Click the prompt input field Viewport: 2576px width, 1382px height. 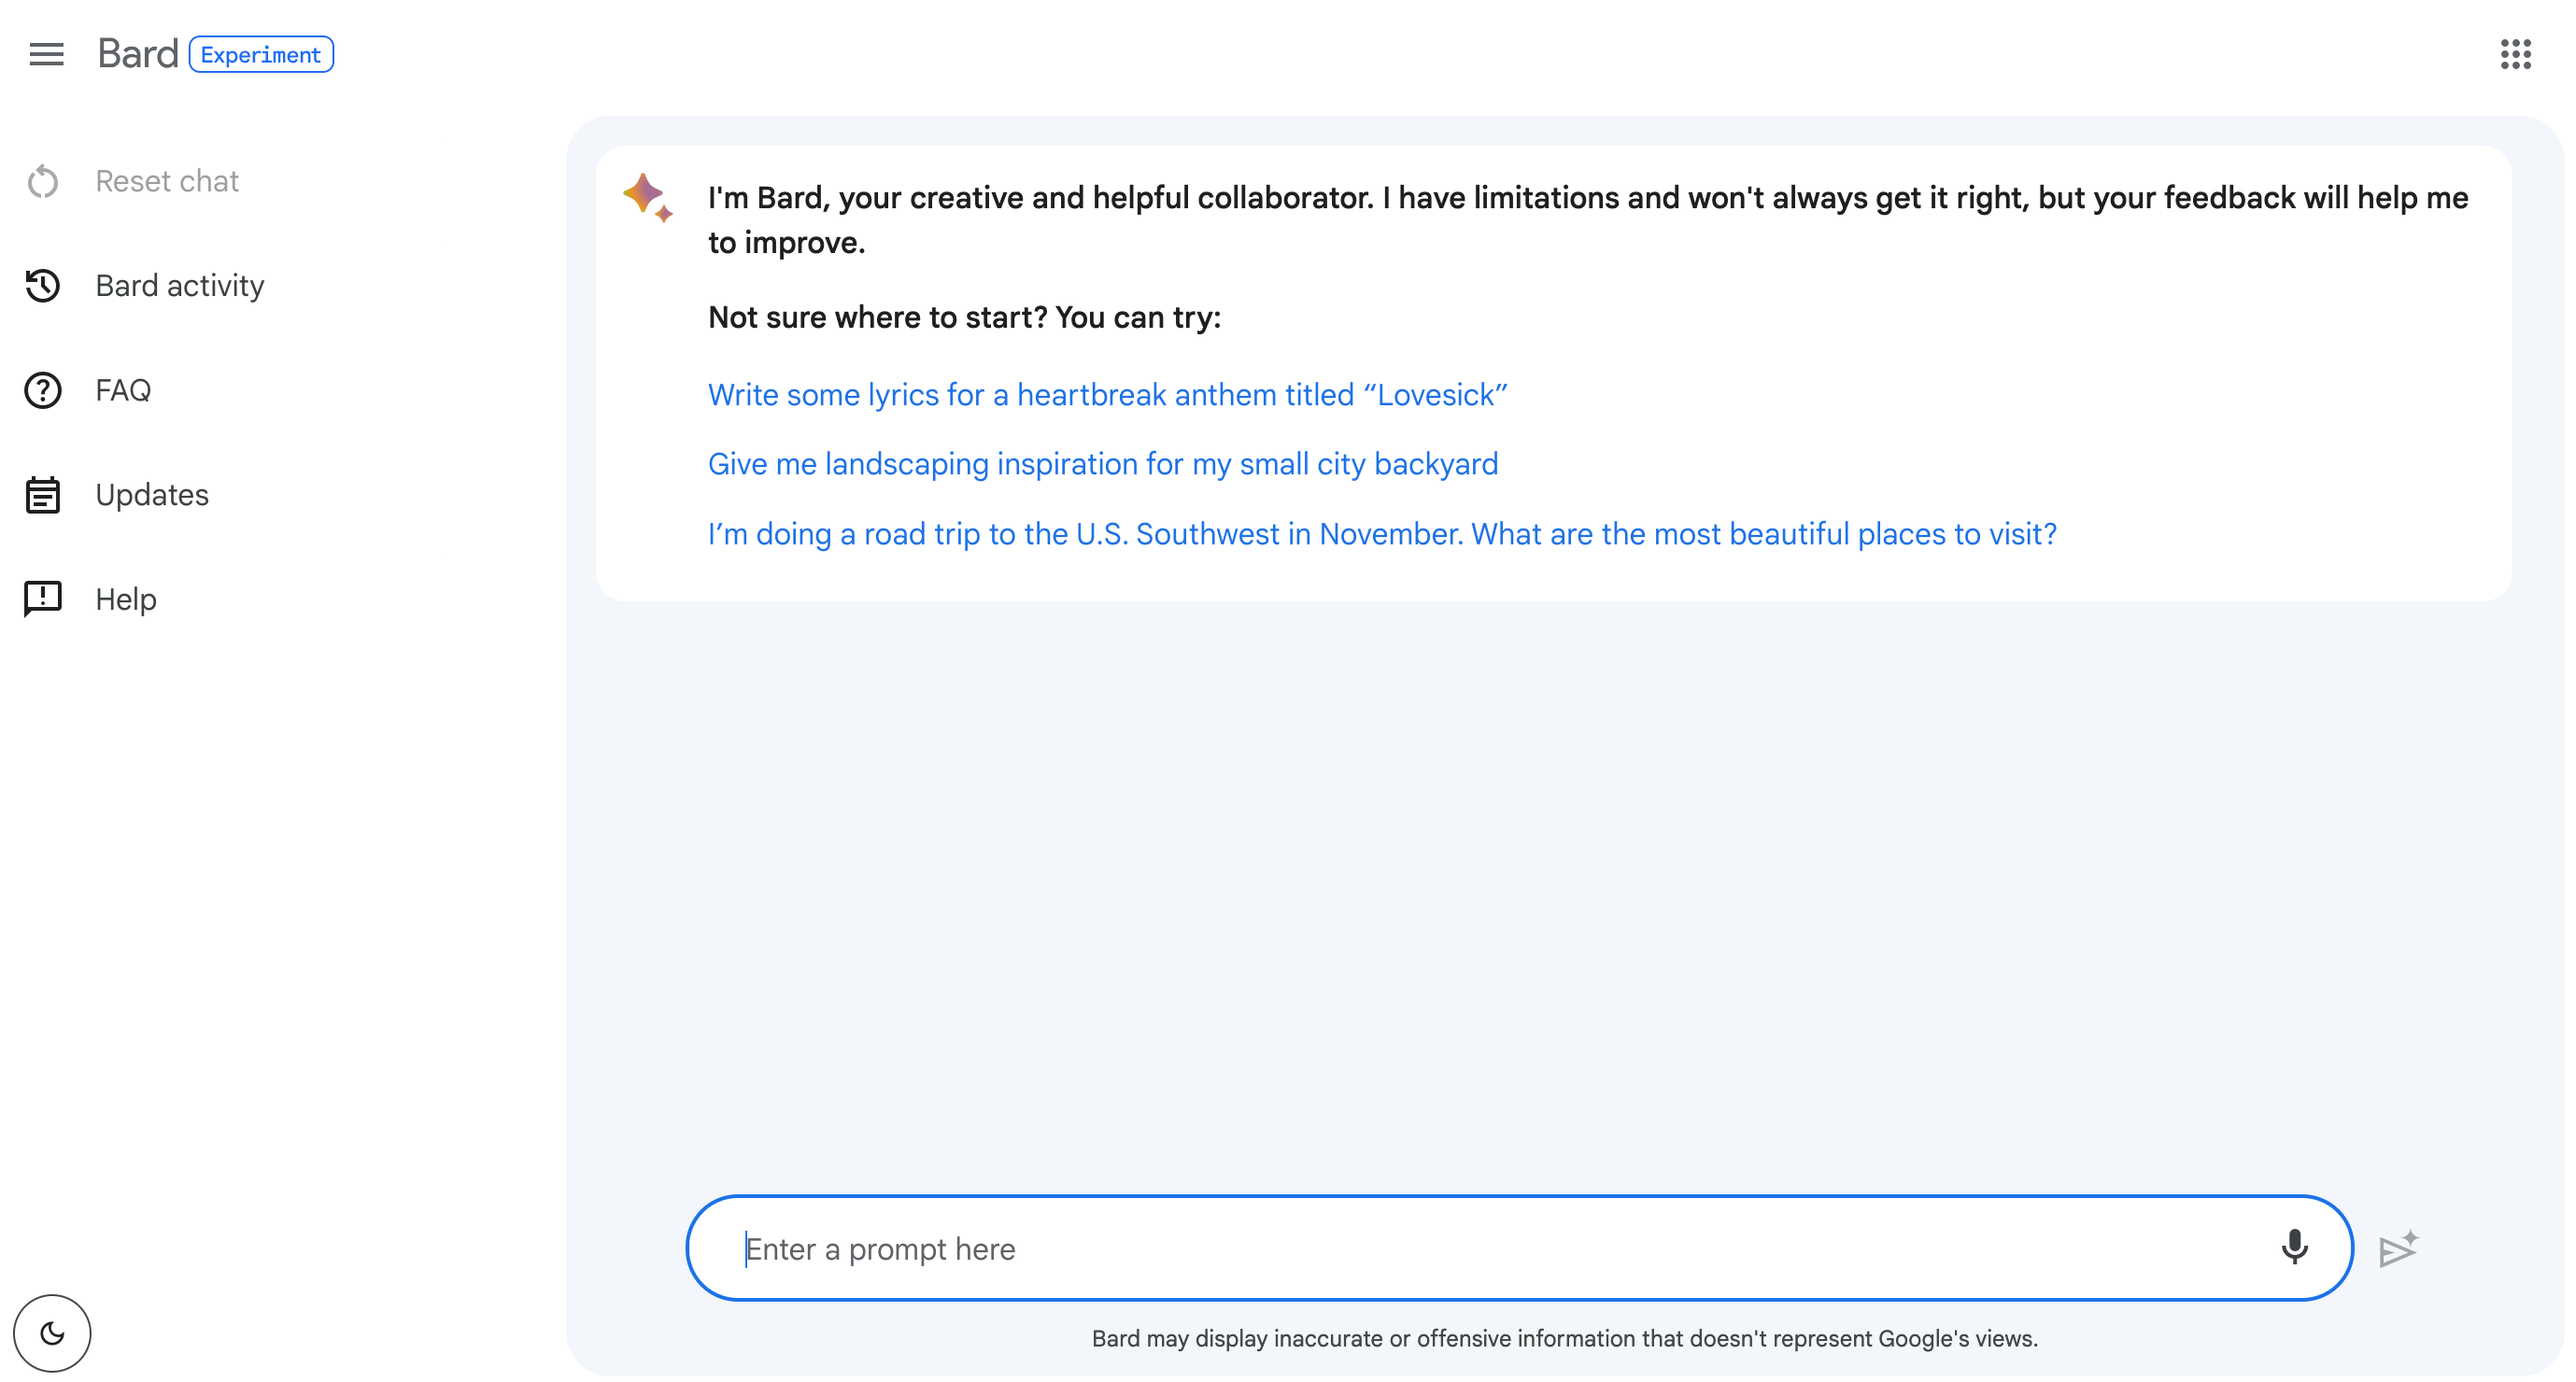tap(1518, 1248)
